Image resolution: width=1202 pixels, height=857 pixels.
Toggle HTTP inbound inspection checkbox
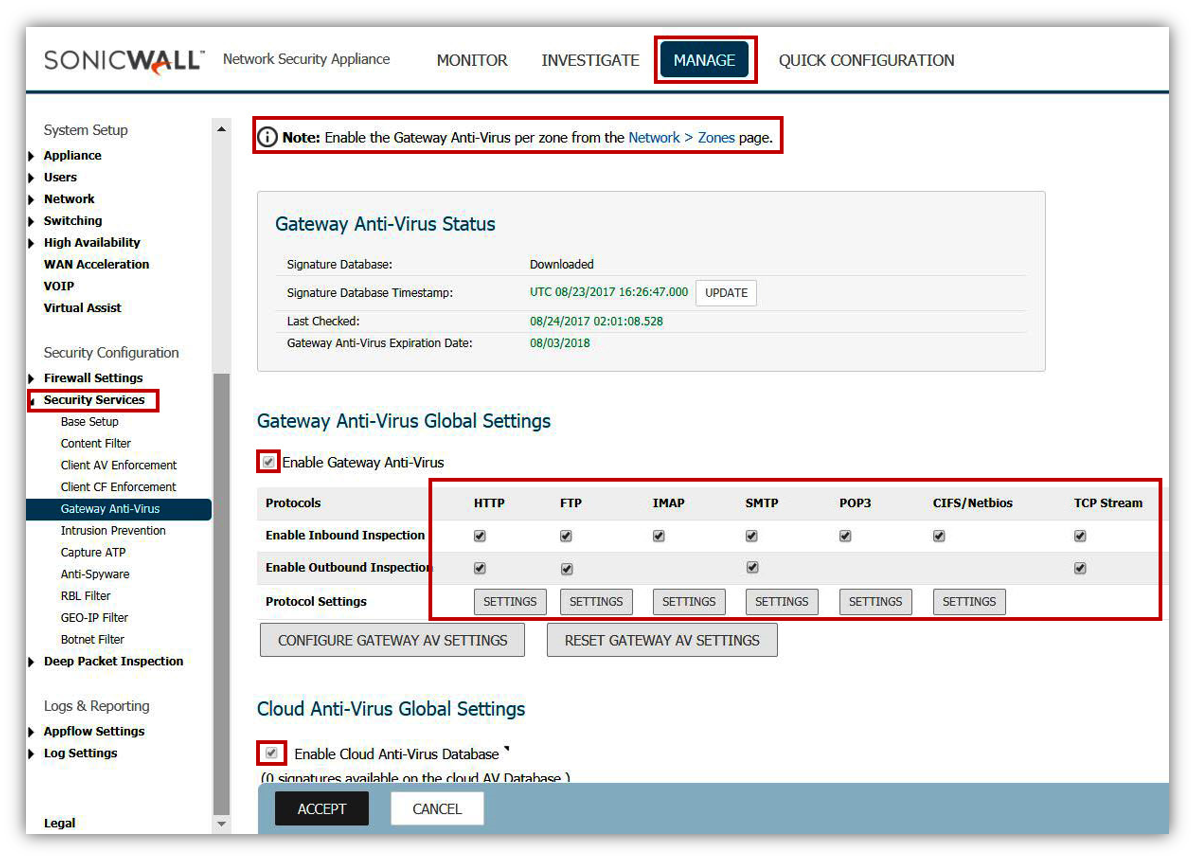480,536
